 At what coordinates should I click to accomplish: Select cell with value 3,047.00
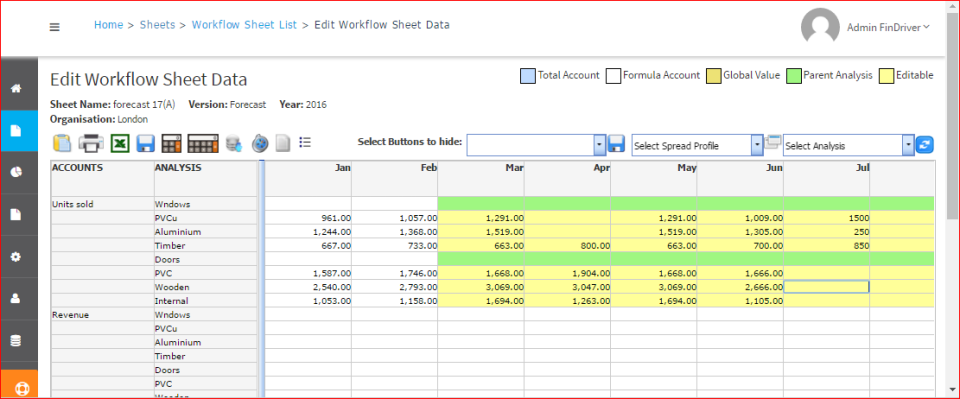(568, 287)
